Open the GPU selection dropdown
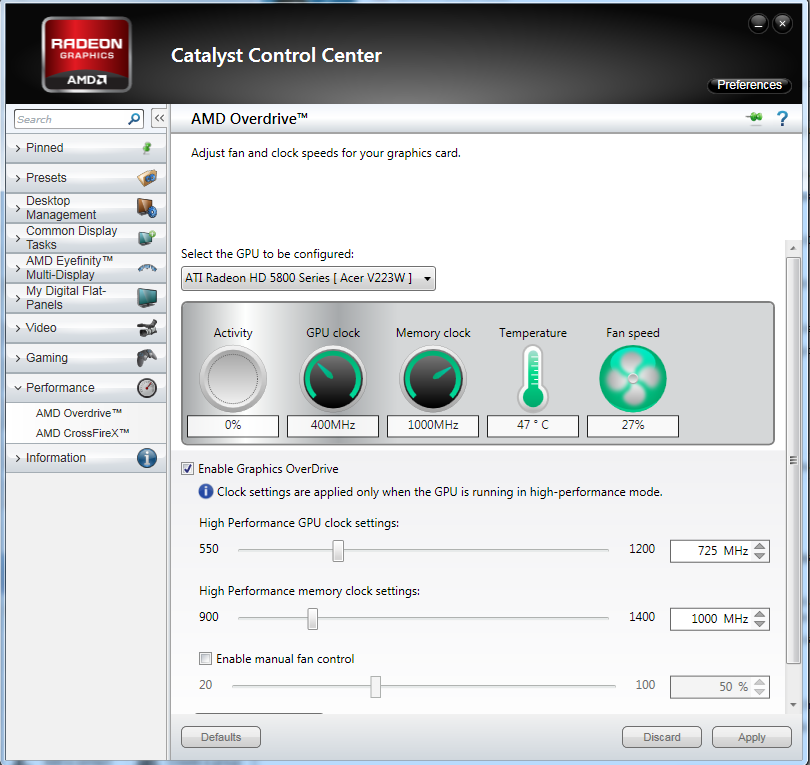 click(x=308, y=278)
